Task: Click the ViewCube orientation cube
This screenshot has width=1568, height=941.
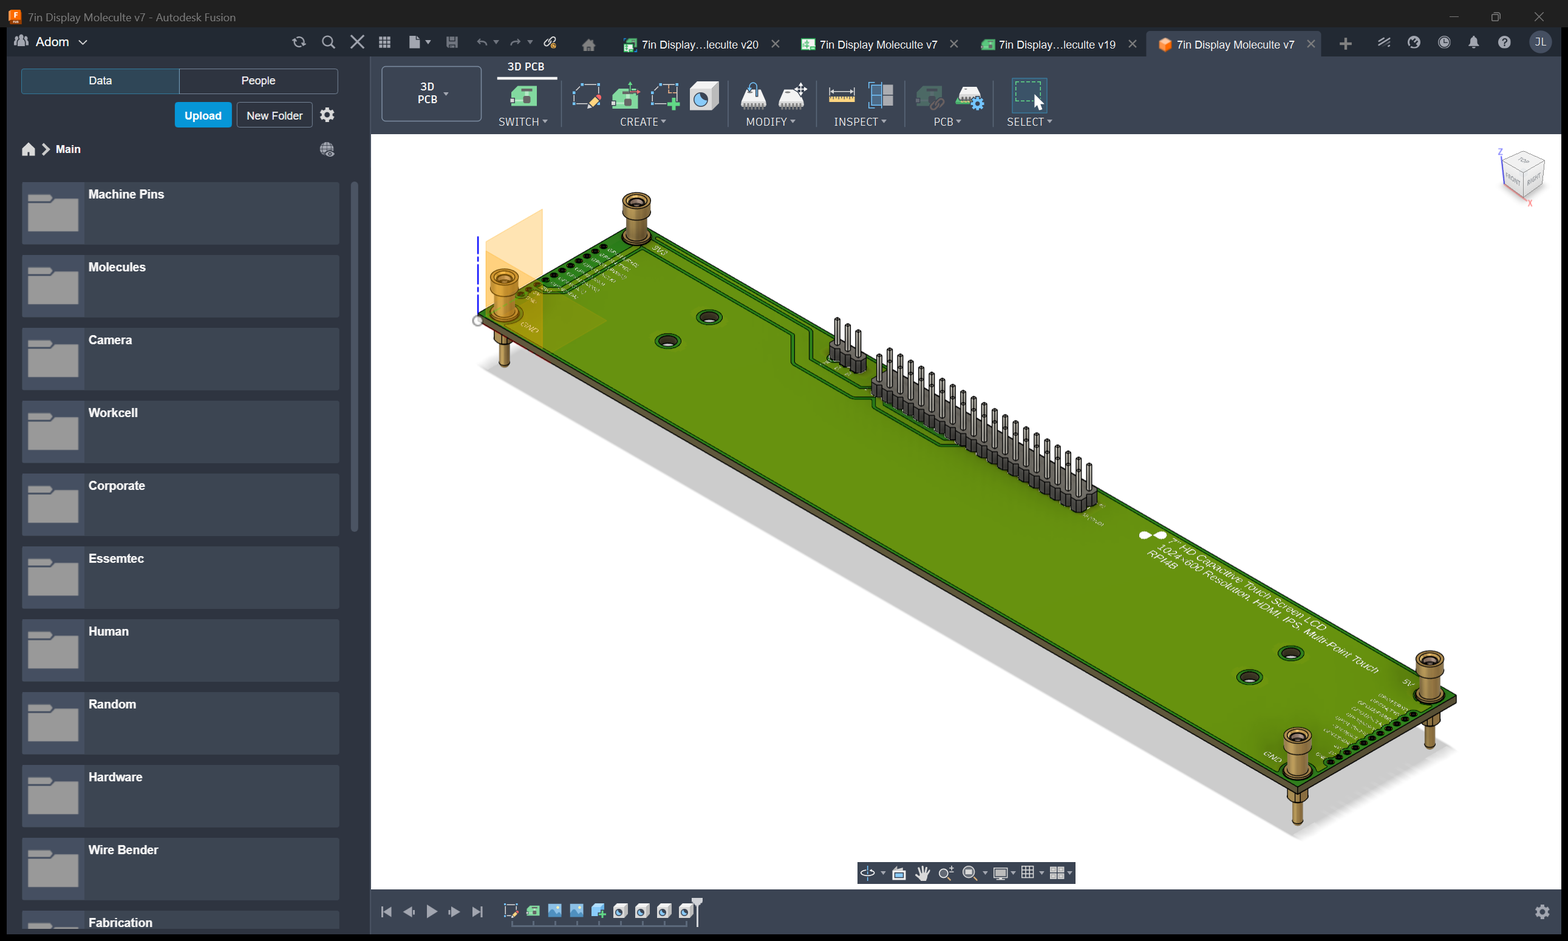Action: pos(1522,174)
